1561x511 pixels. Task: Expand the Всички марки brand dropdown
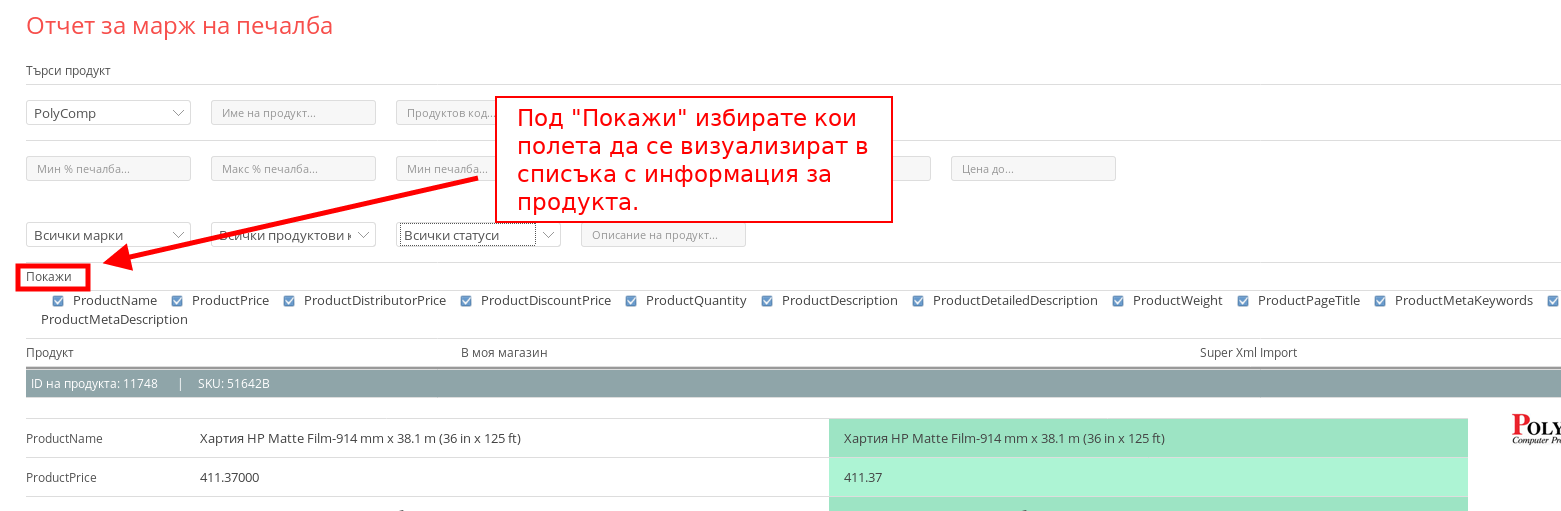coord(107,235)
